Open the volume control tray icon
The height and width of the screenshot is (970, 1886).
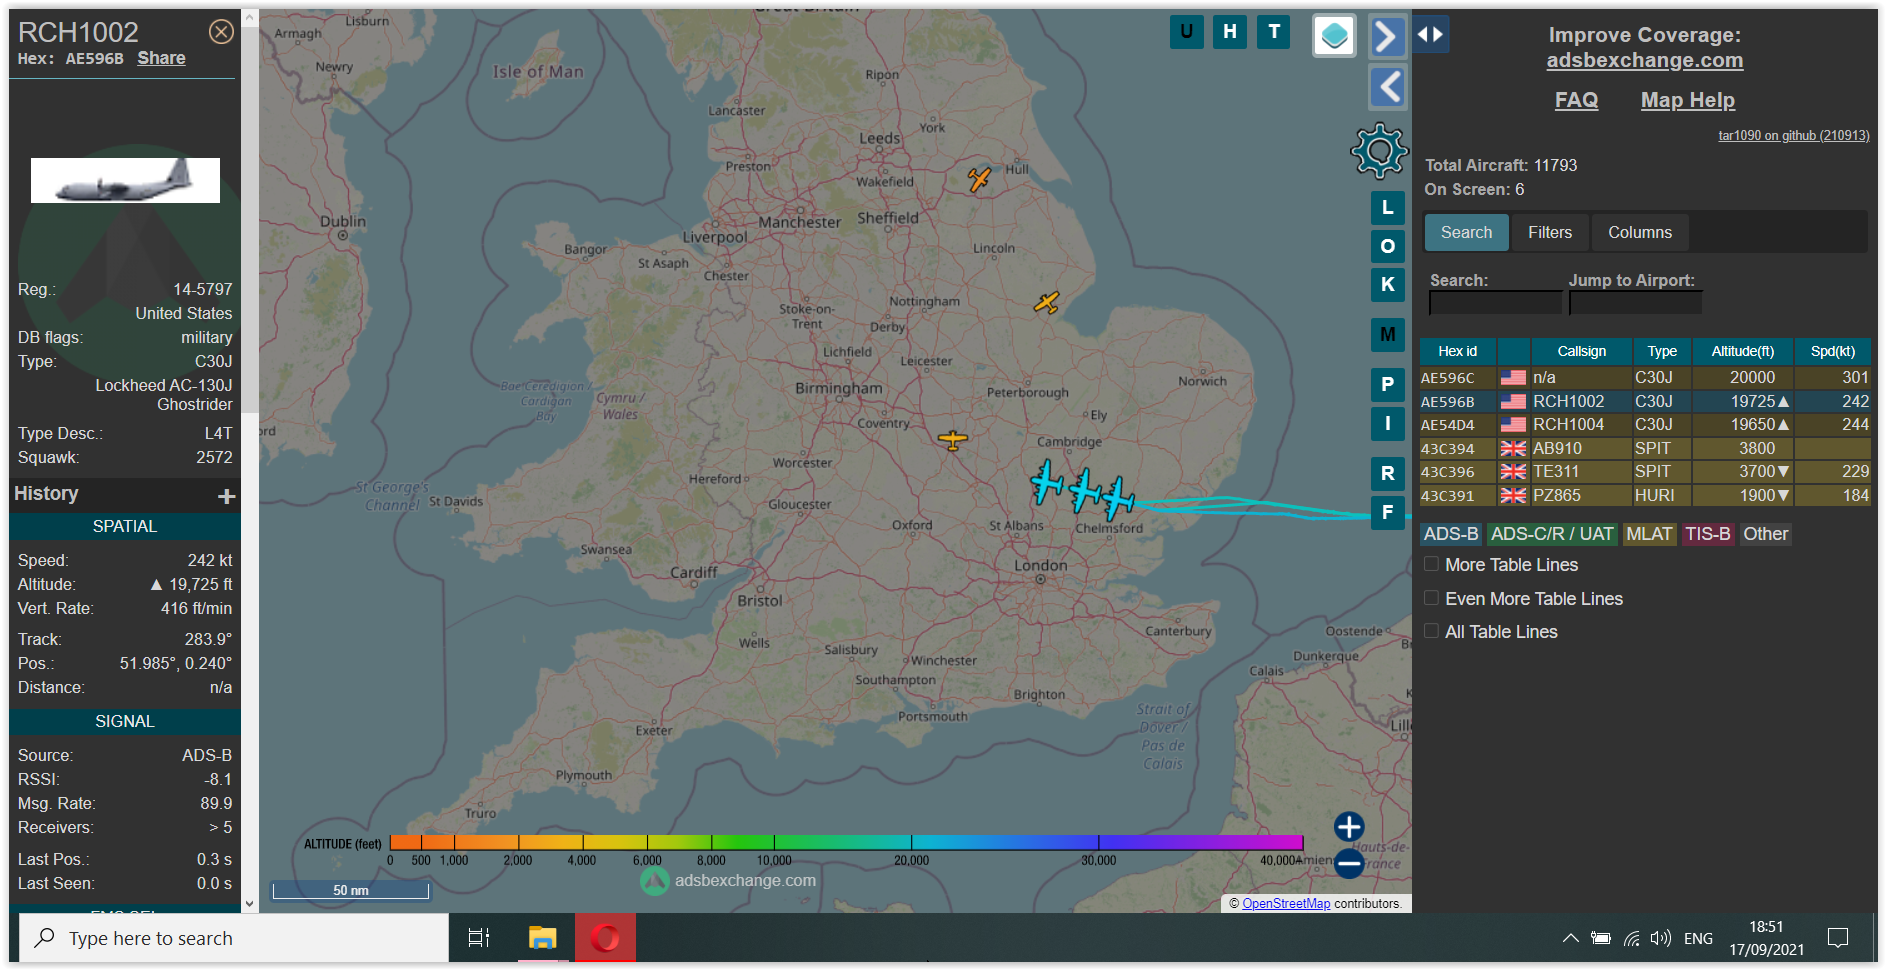click(x=1660, y=938)
